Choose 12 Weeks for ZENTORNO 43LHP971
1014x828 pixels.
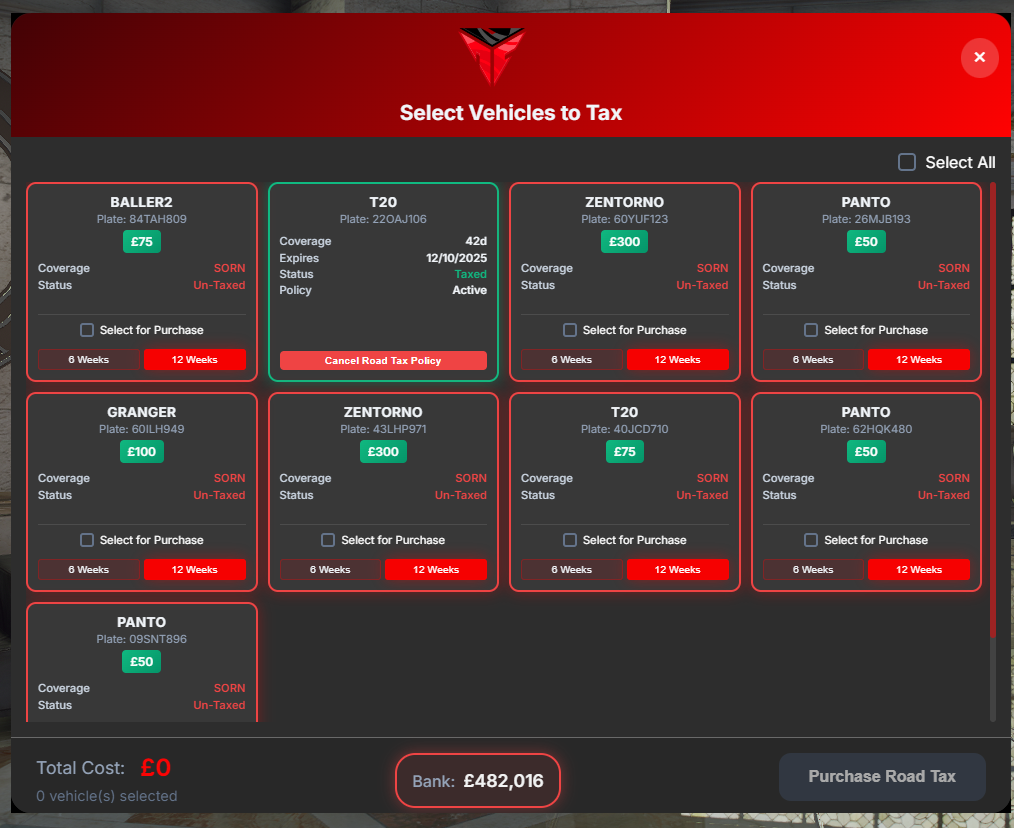pos(436,570)
